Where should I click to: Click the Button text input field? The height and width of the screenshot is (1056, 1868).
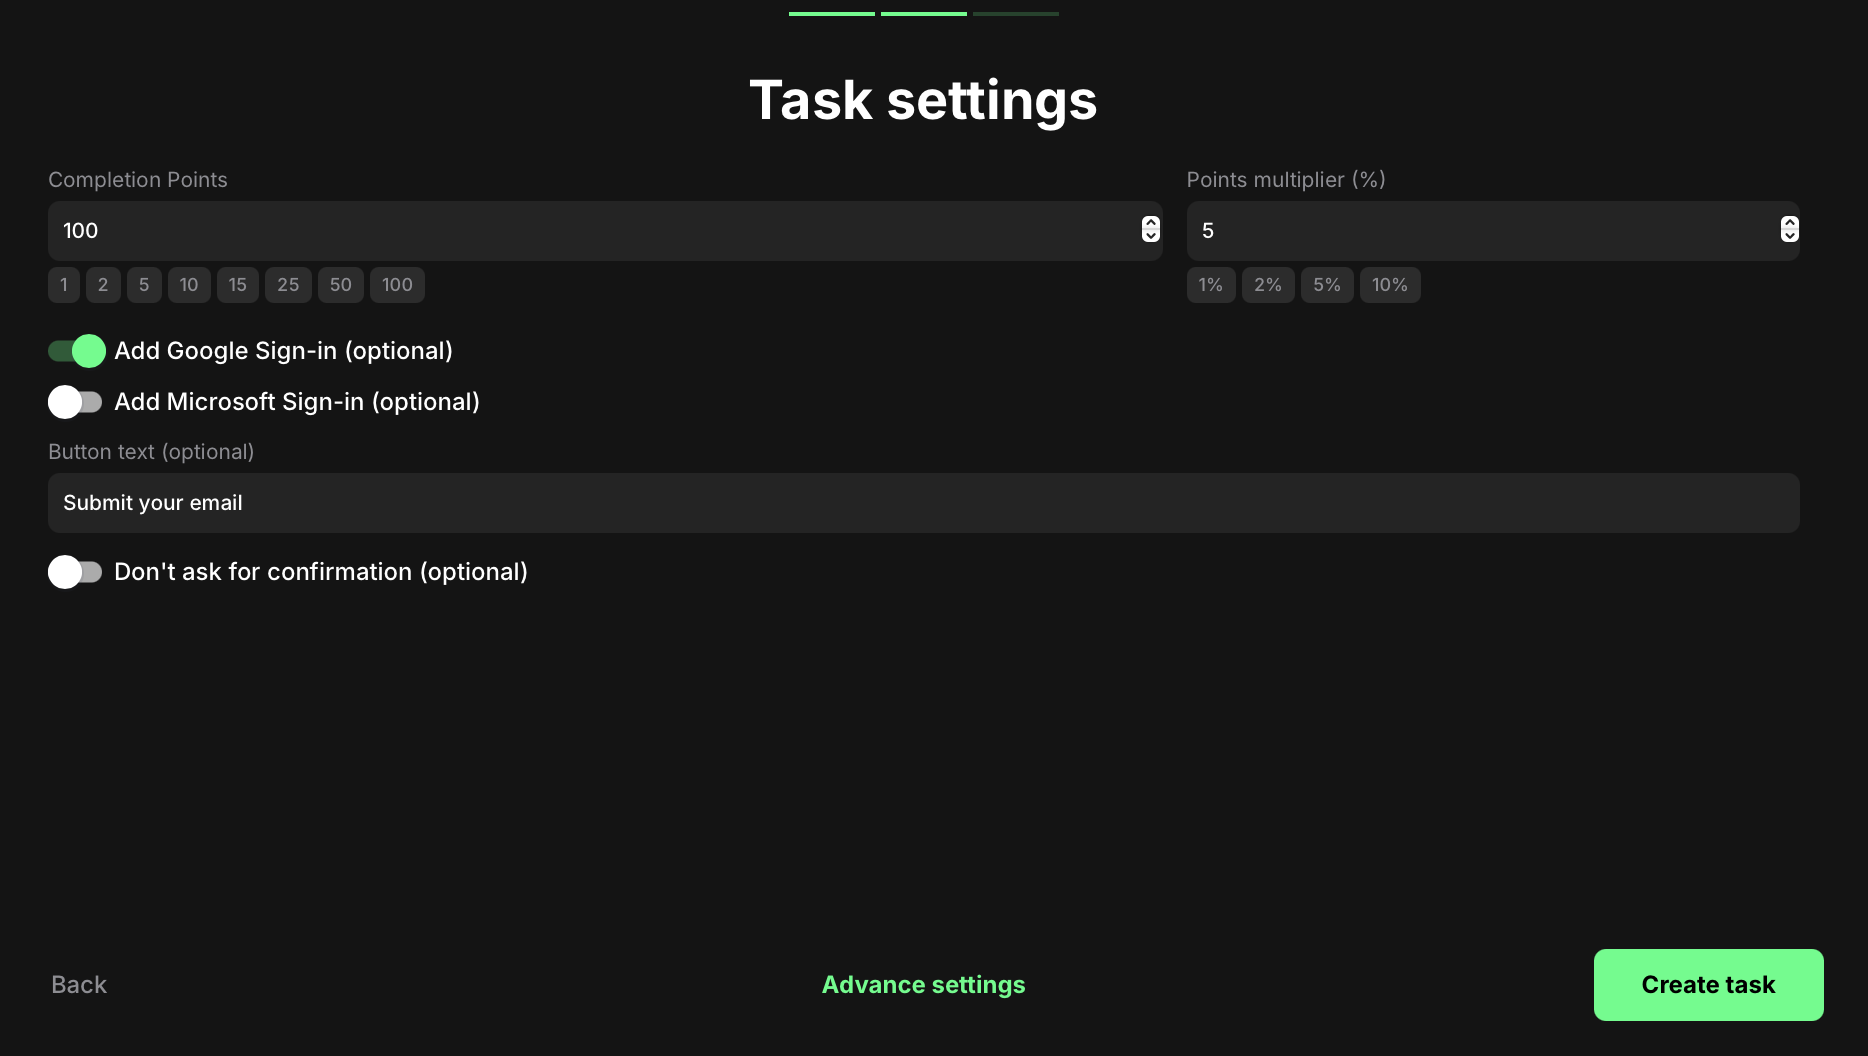(922, 503)
